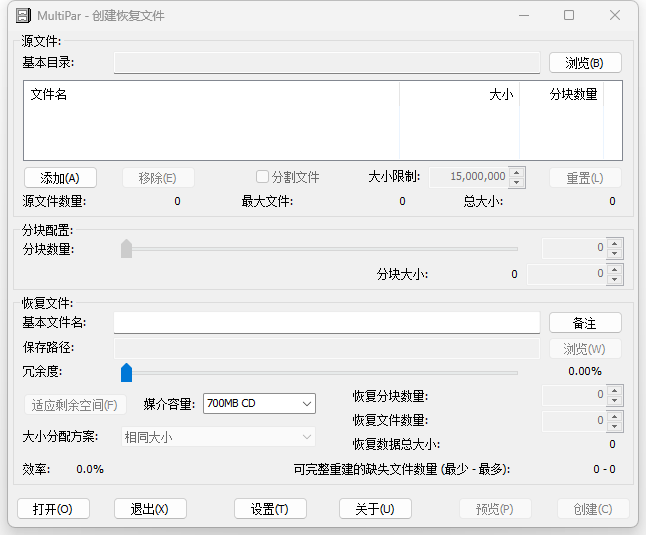Viewport: 646px width, 535px height.
Task: Click the 恢复文件数量 input field
Action: pos(574,421)
